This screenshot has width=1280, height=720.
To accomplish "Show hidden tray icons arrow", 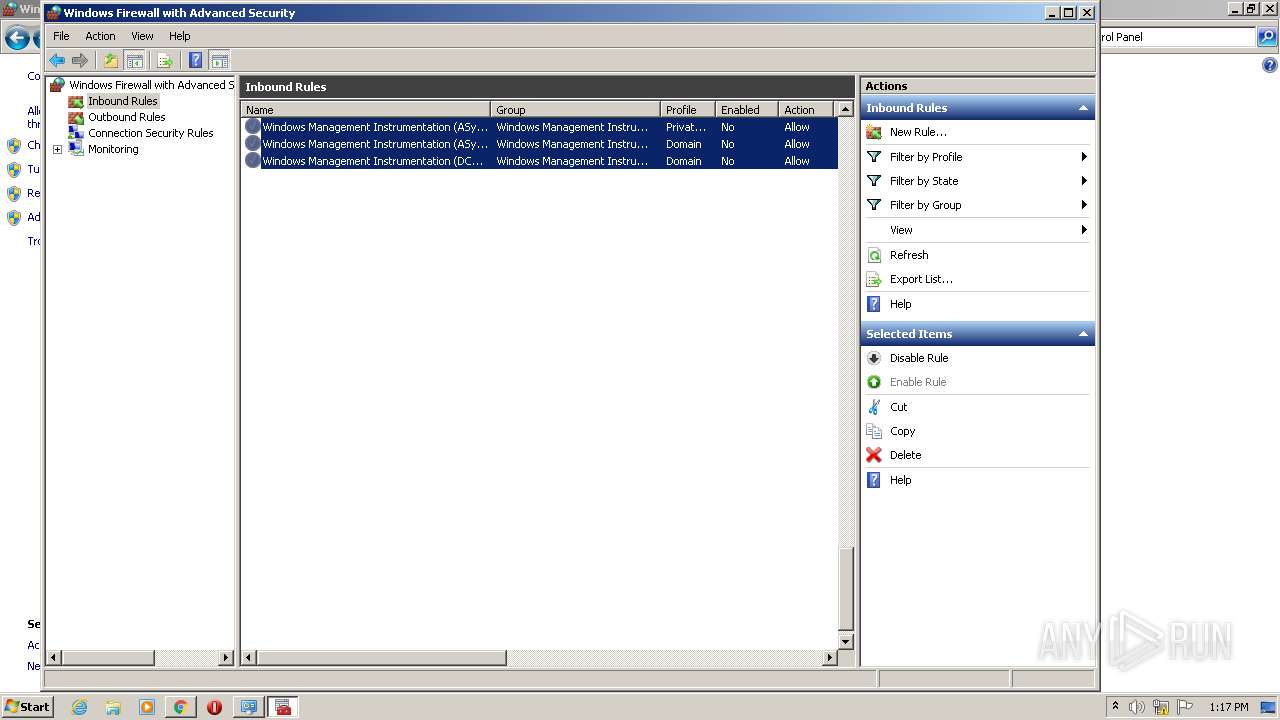I will (x=1116, y=707).
